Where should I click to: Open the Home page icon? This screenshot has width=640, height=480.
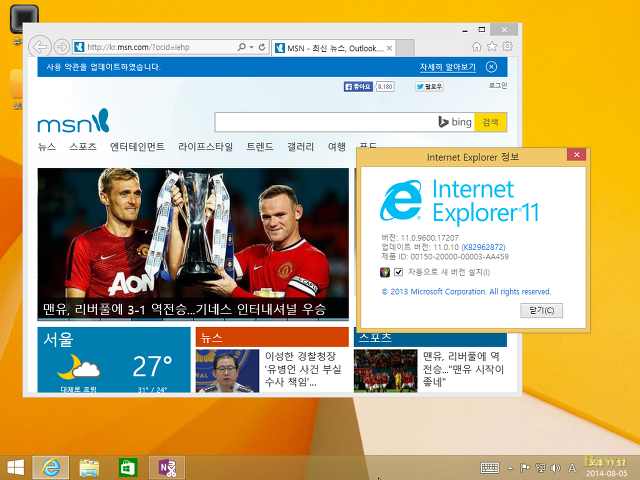click(x=477, y=47)
